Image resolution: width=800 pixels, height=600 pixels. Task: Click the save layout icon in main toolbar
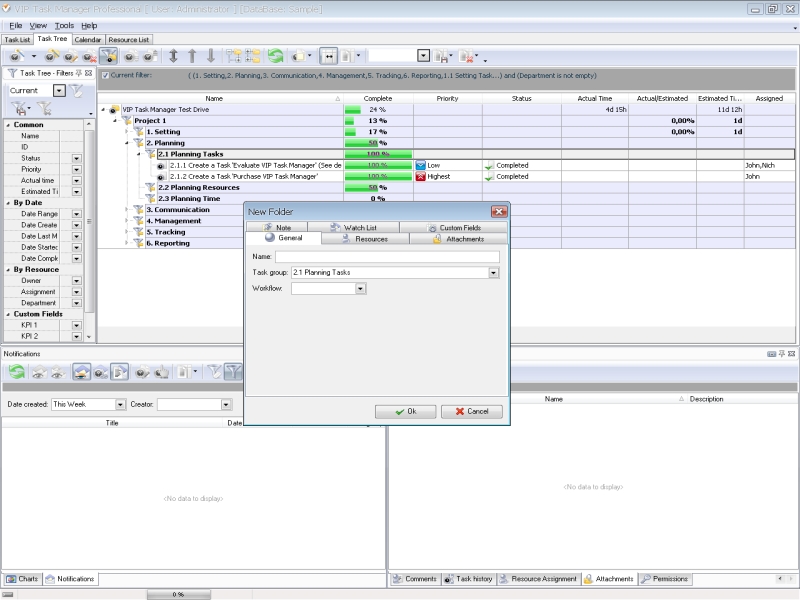[x=441, y=56]
